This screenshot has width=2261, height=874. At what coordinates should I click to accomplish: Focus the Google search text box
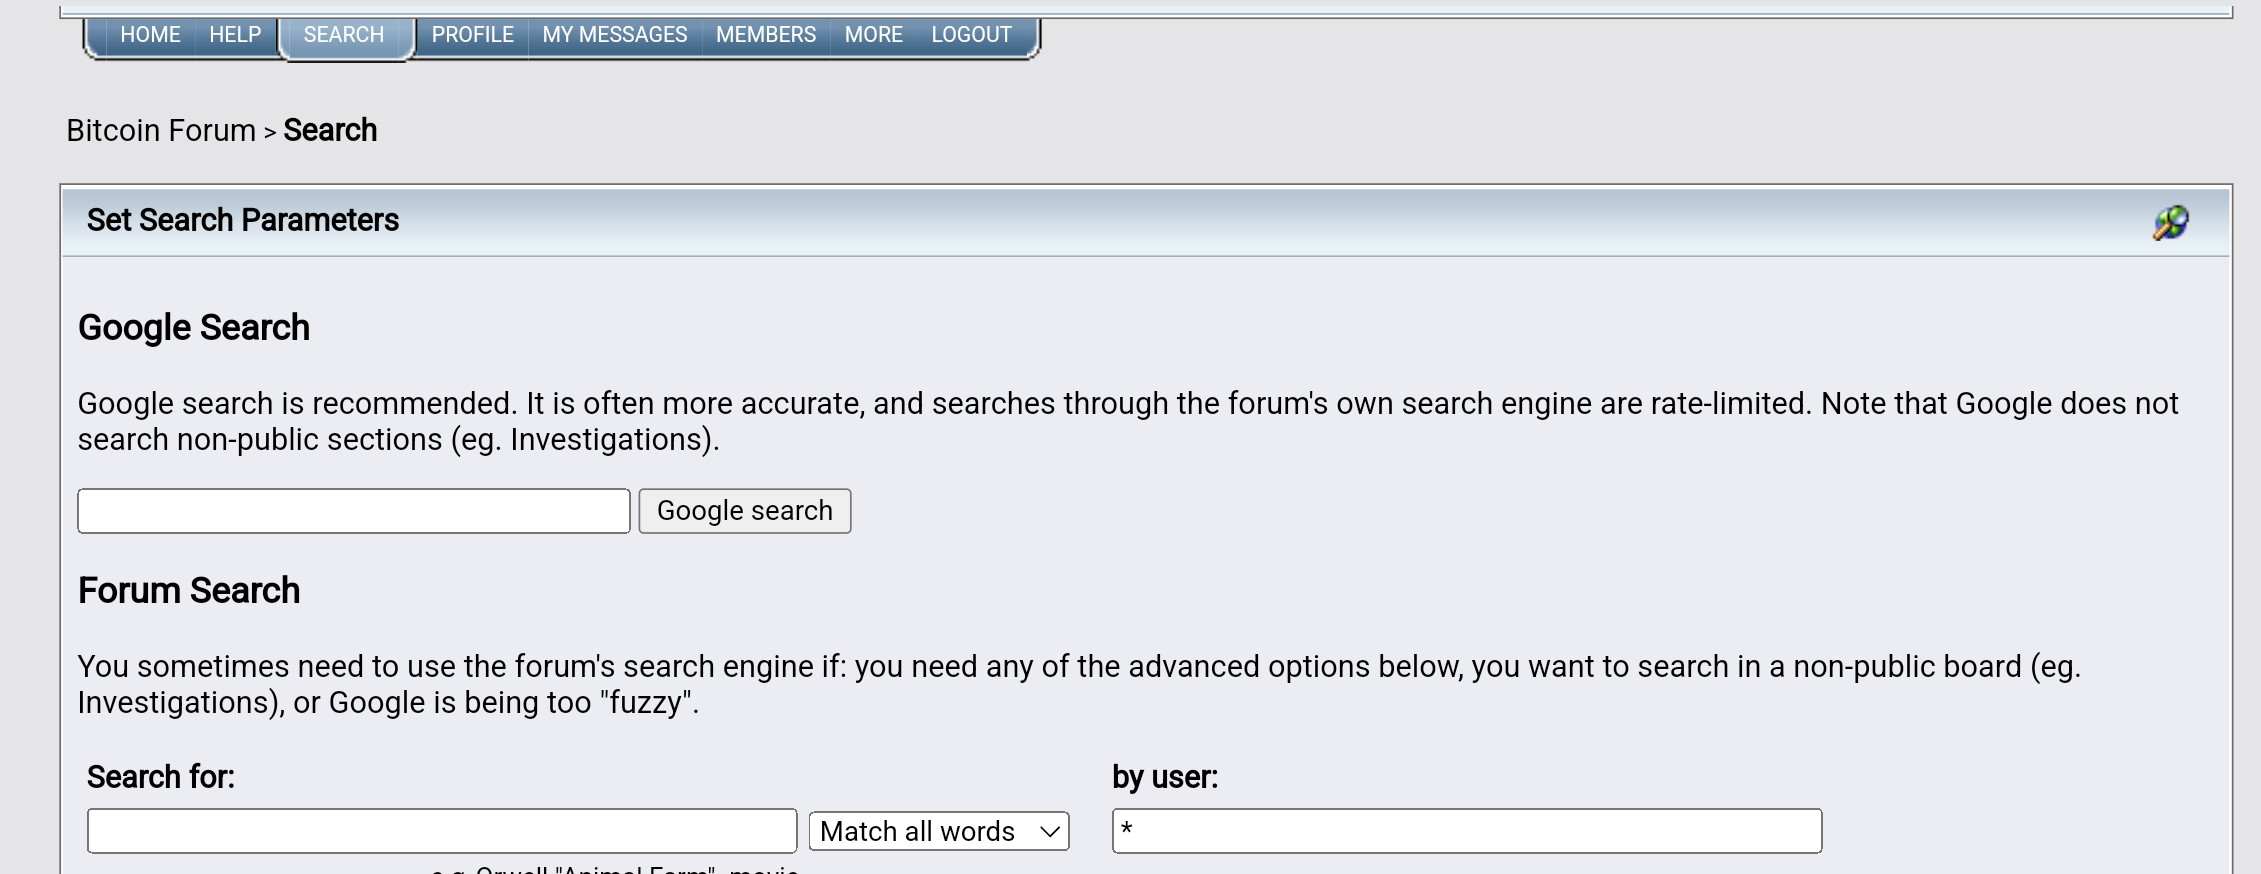click(x=354, y=511)
